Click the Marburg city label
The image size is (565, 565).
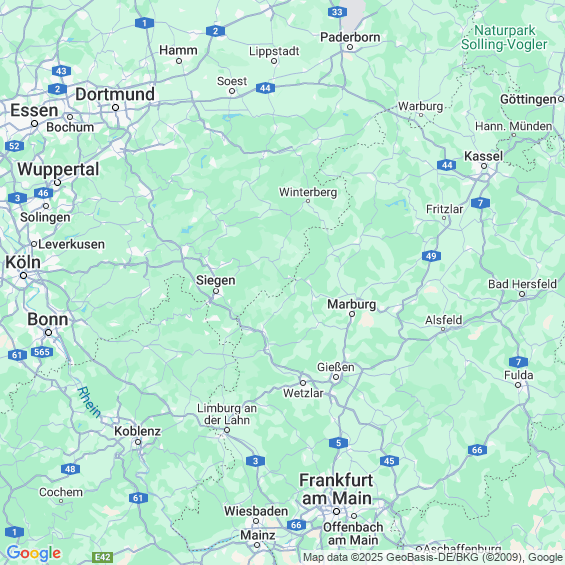tap(352, 304)
